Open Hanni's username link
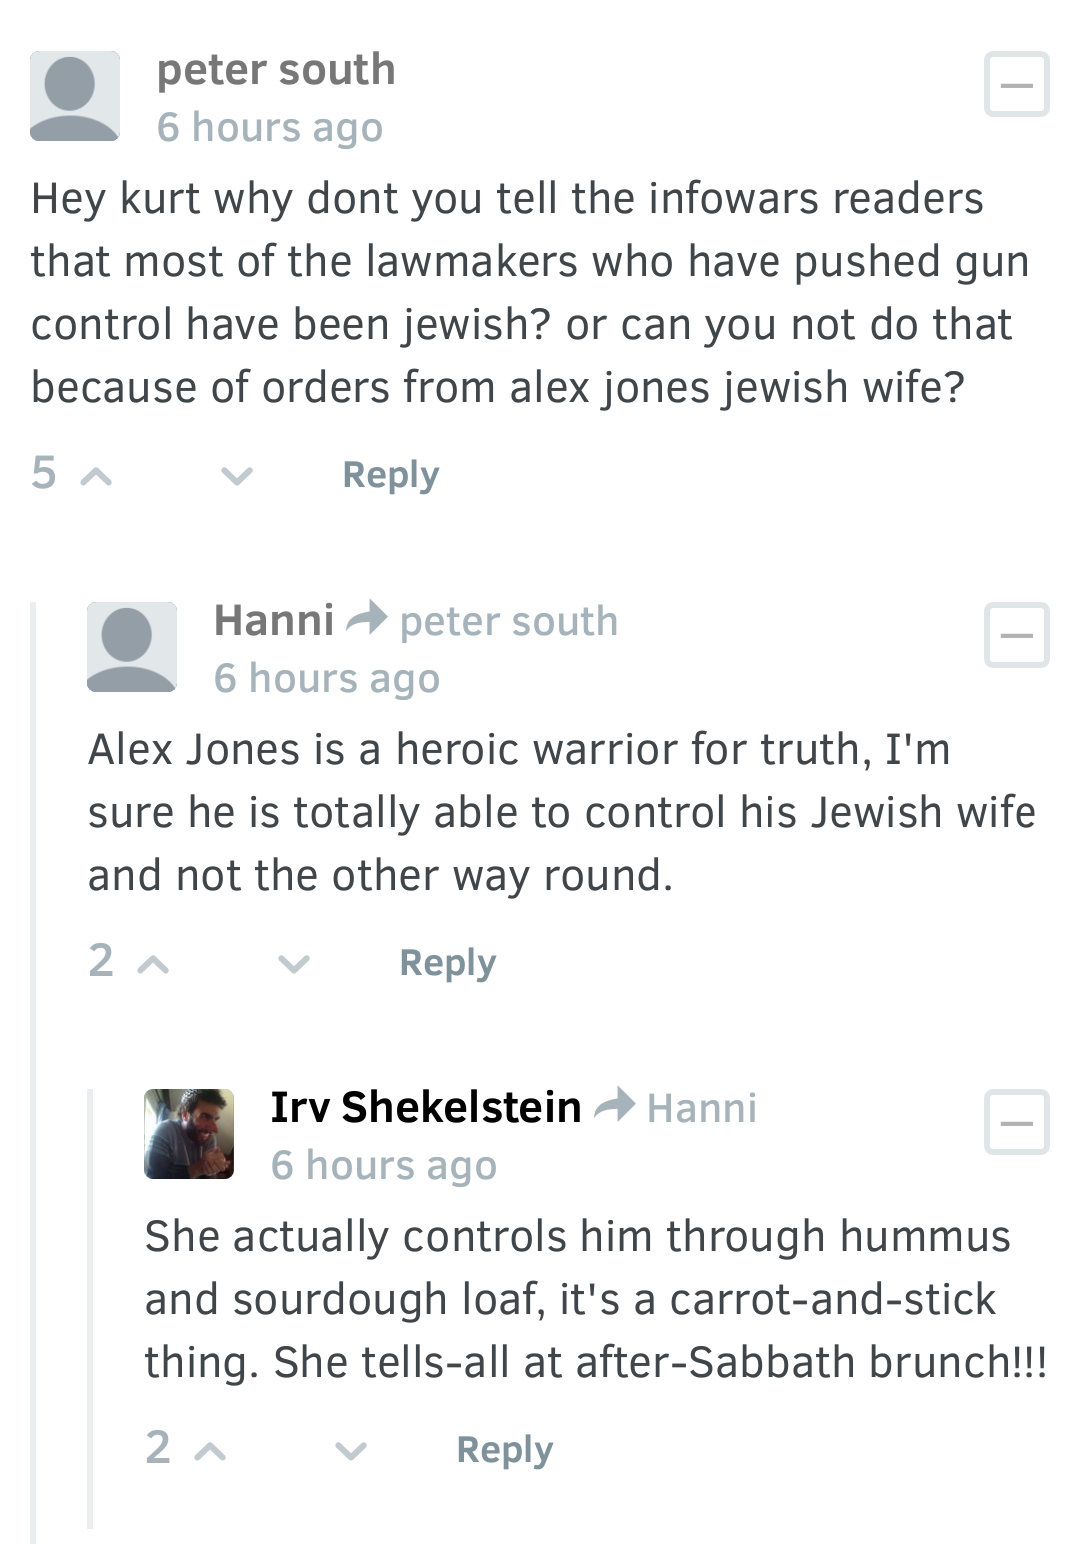Image resolution: width=1080 pixels, height=1544 pixels. pos(274,620)
